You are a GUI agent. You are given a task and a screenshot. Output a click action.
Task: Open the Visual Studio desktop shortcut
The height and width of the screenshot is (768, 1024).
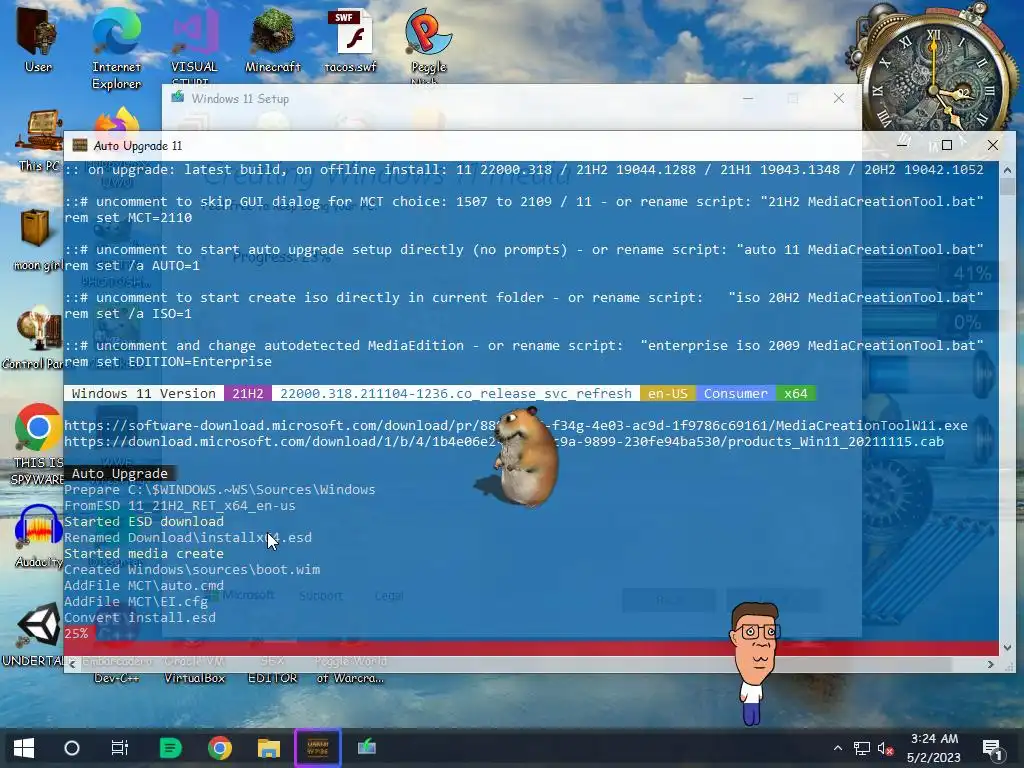(194, 44)
